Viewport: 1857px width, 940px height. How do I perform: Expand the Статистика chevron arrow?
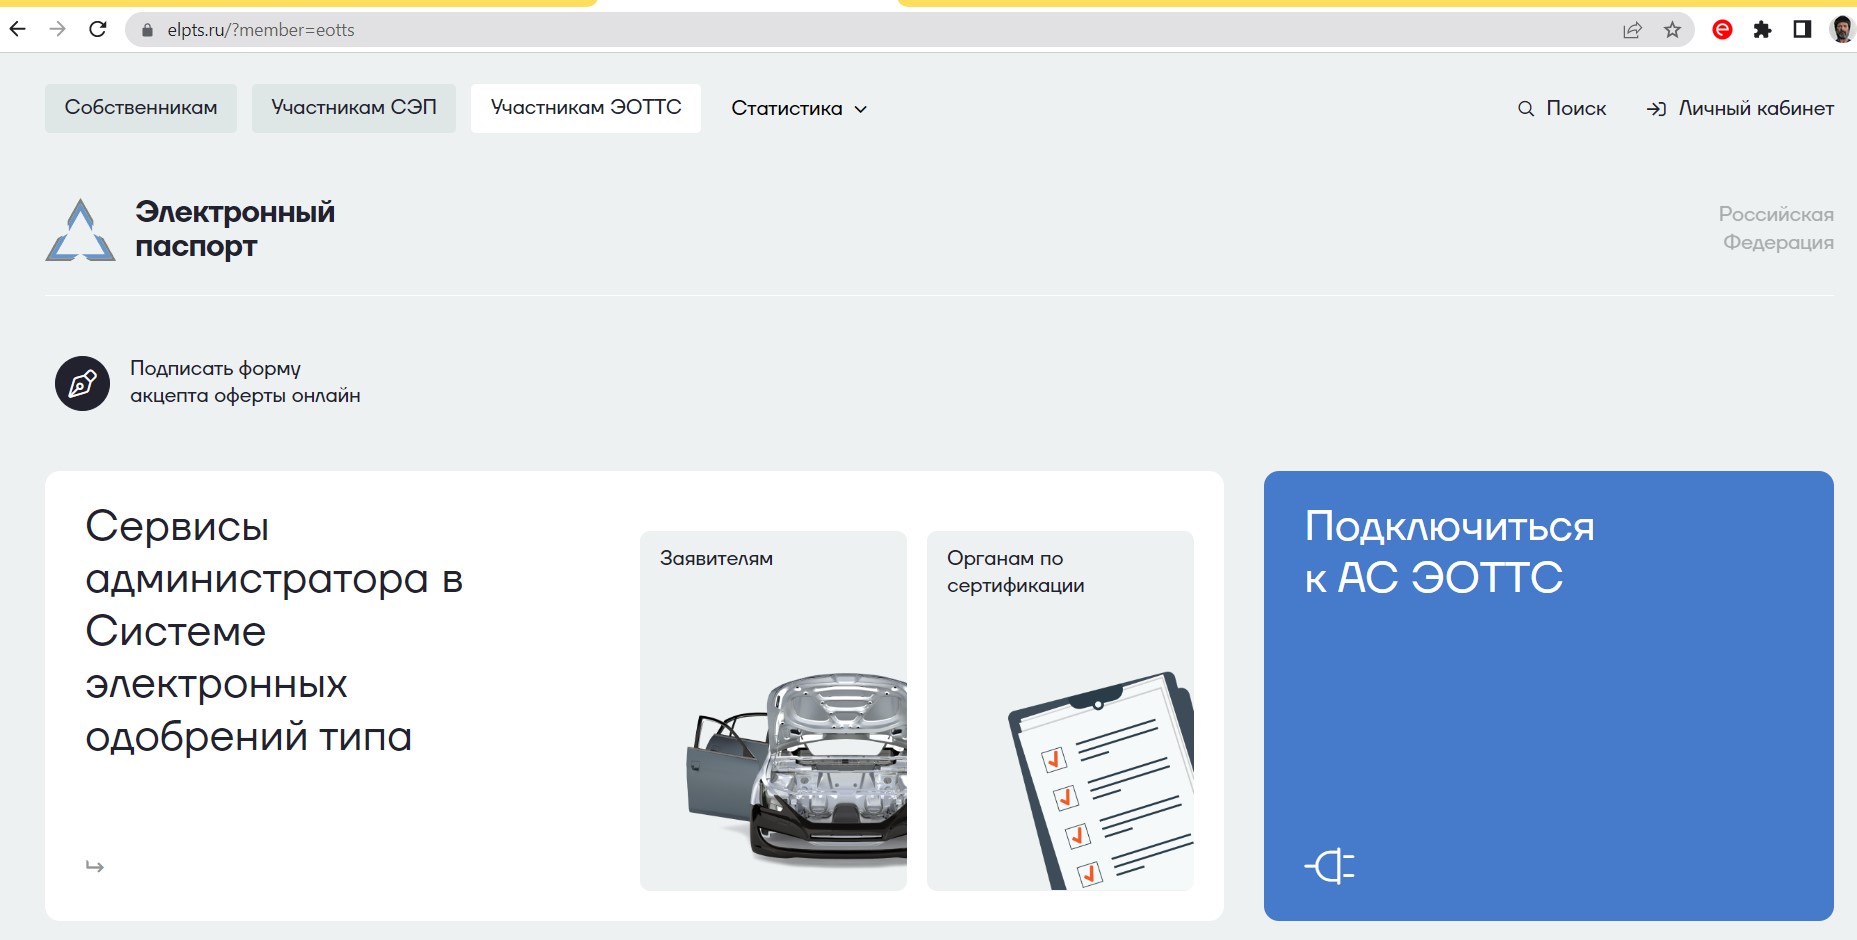coord(860,109)
